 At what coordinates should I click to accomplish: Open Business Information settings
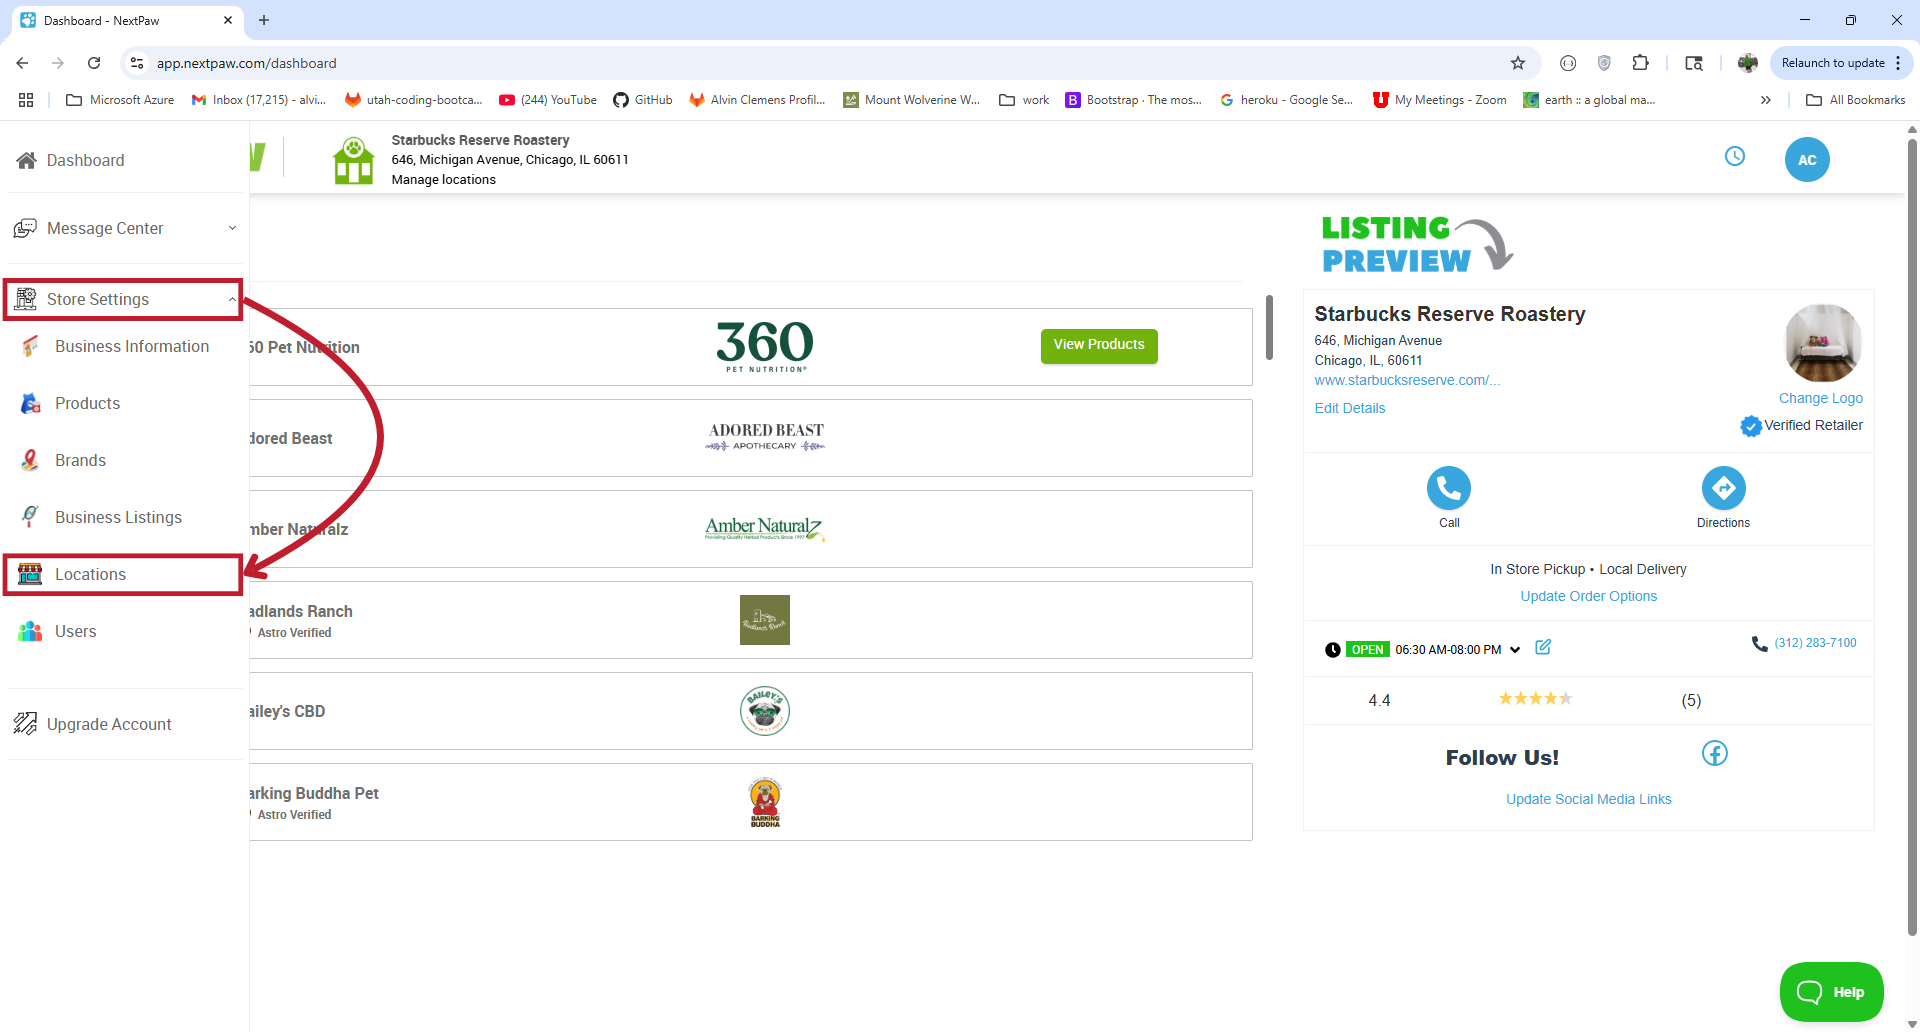[x=131, y=346]
